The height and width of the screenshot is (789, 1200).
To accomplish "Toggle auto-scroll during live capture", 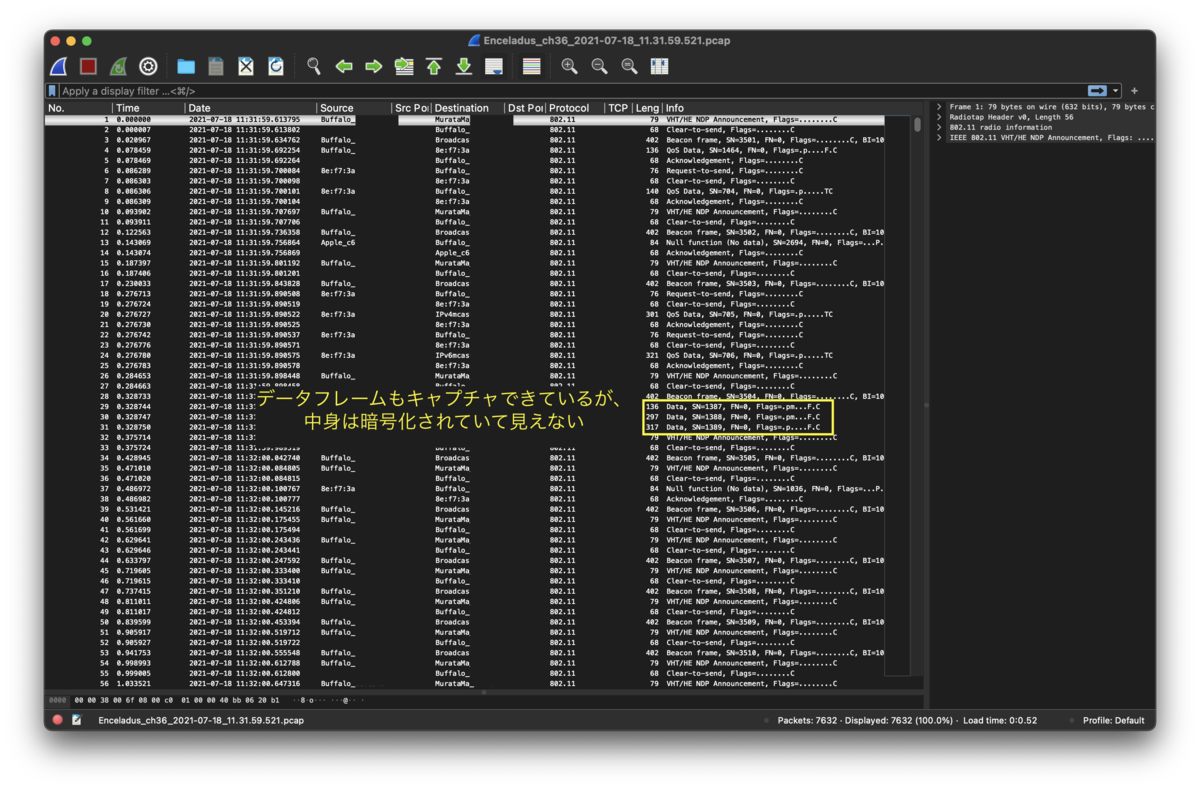I will pyautogui.click(x=494, y=67).
